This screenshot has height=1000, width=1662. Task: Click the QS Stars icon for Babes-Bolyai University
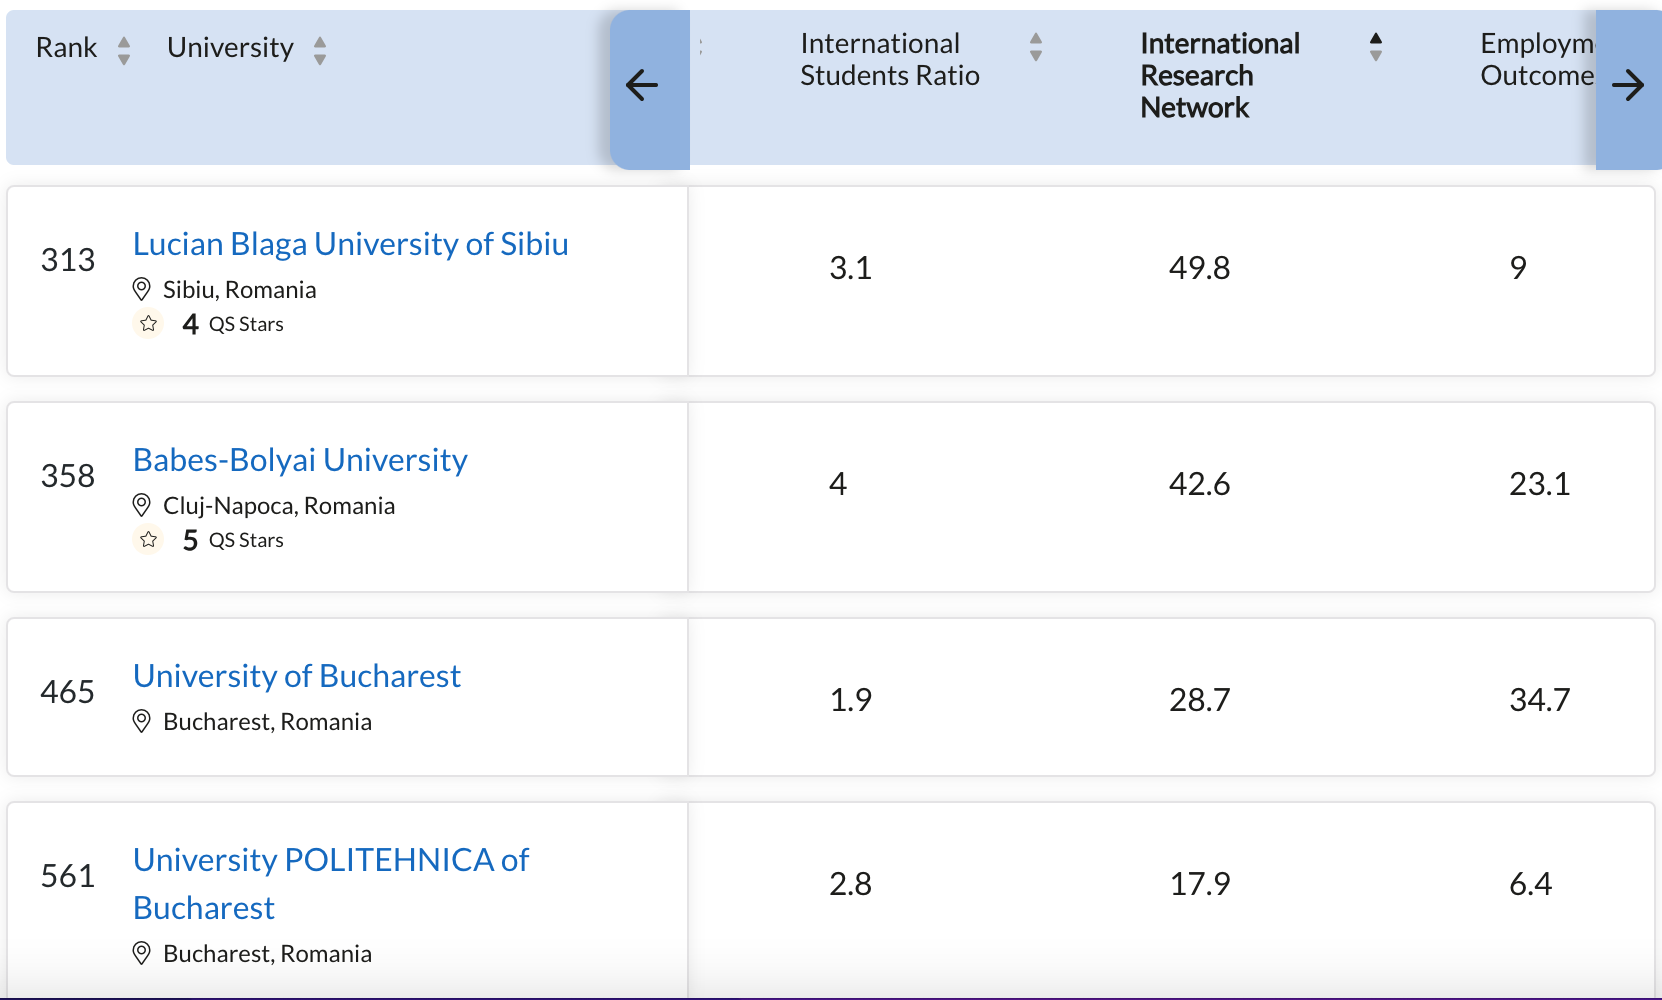(149, 540)
